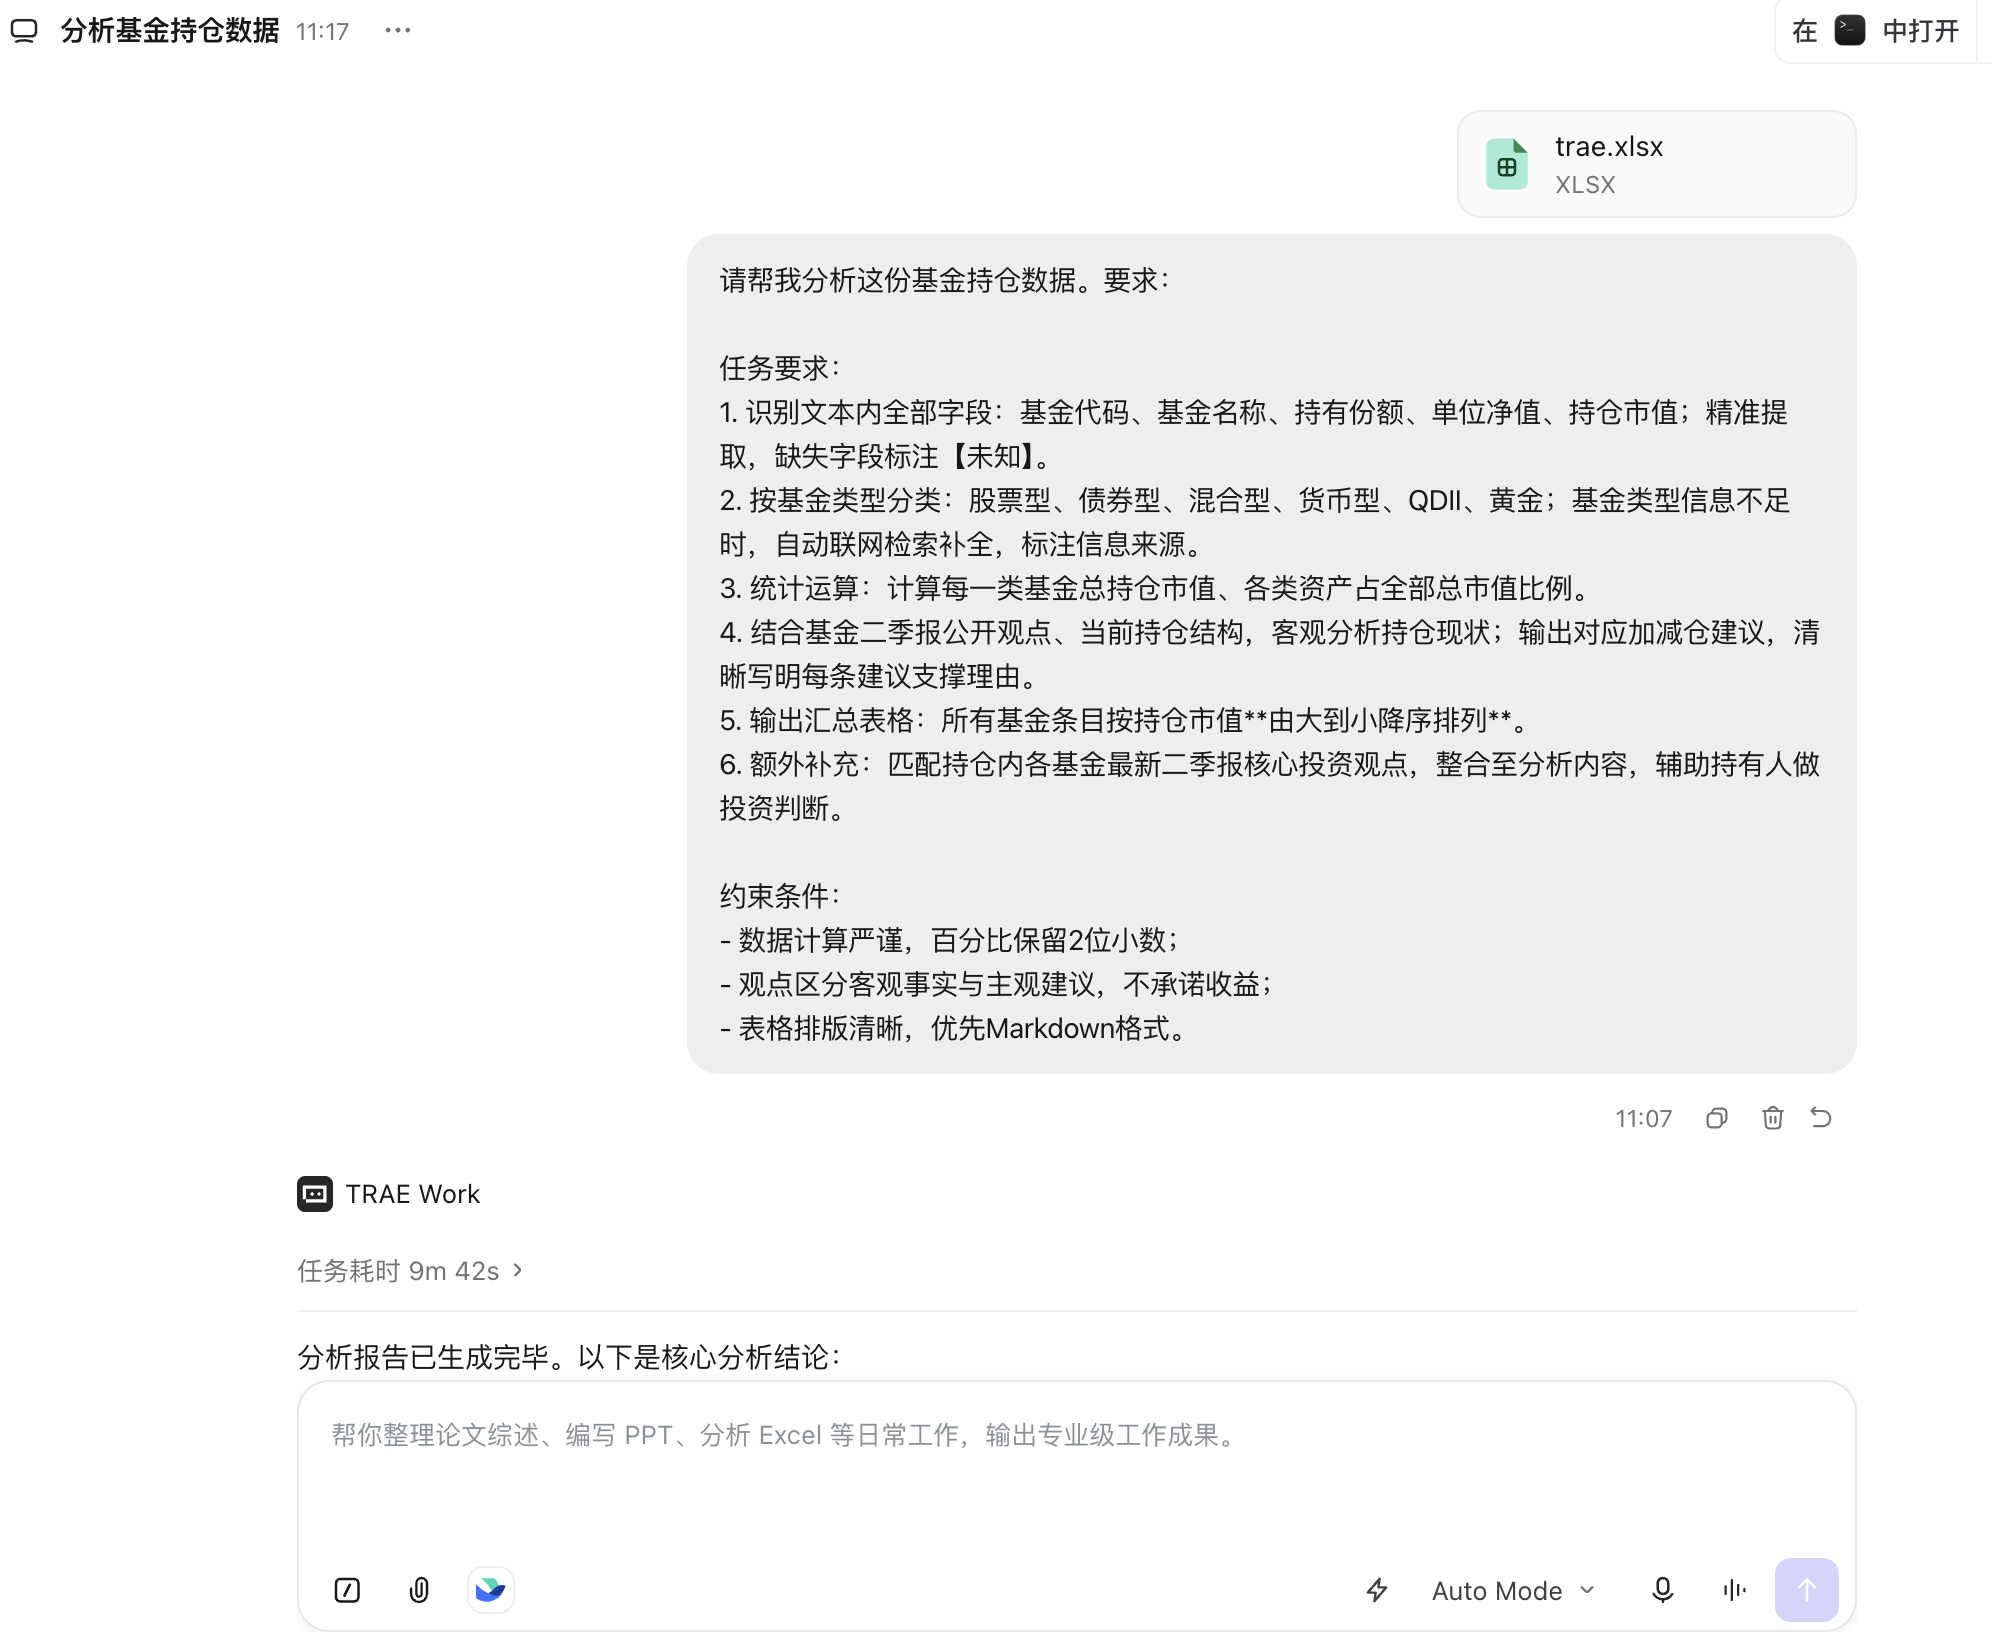Click the purple send arrow button
The width and height of the screenshot is (1992, 1642).
(1807, 1590)
